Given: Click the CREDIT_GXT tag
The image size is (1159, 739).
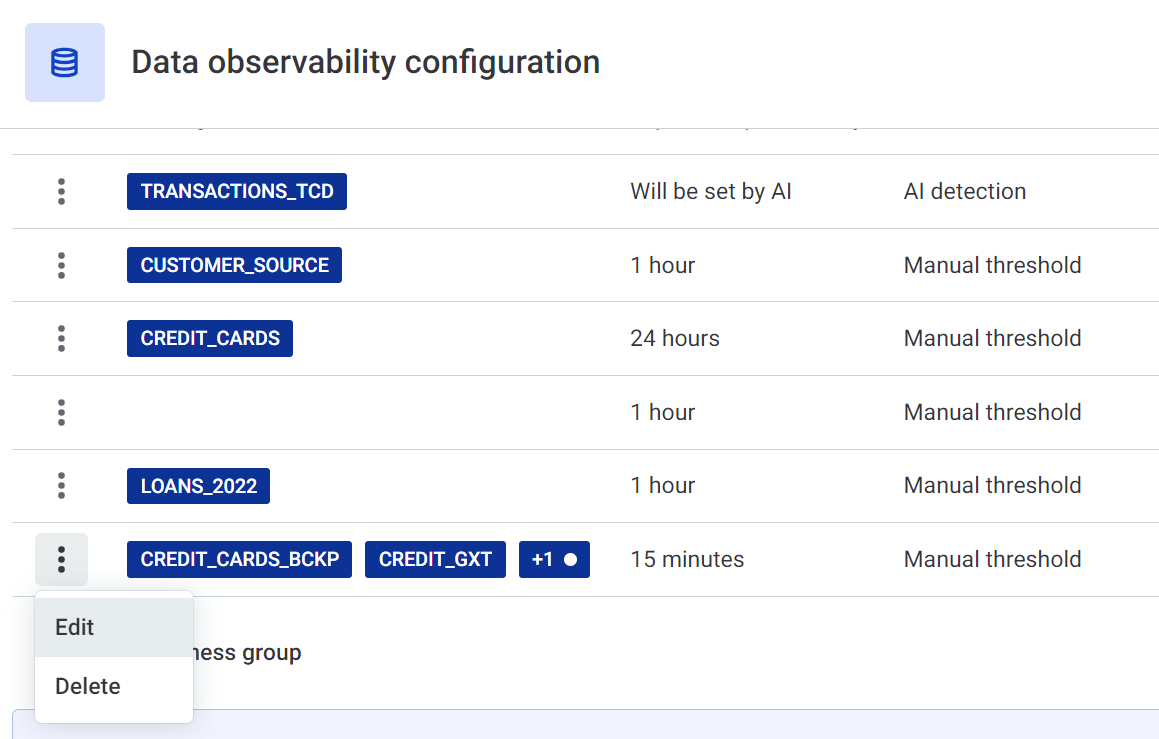Looking at the screenshot, I should click(435, 559).
